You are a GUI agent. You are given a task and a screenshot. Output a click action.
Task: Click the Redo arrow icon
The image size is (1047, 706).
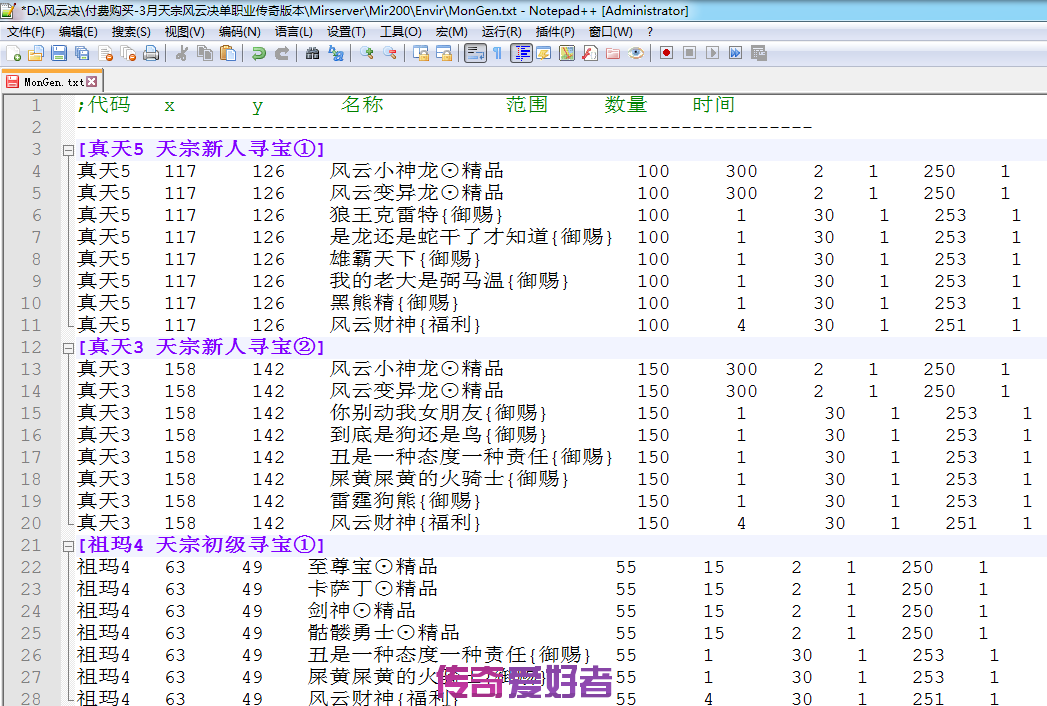click(x=282, y=53)
